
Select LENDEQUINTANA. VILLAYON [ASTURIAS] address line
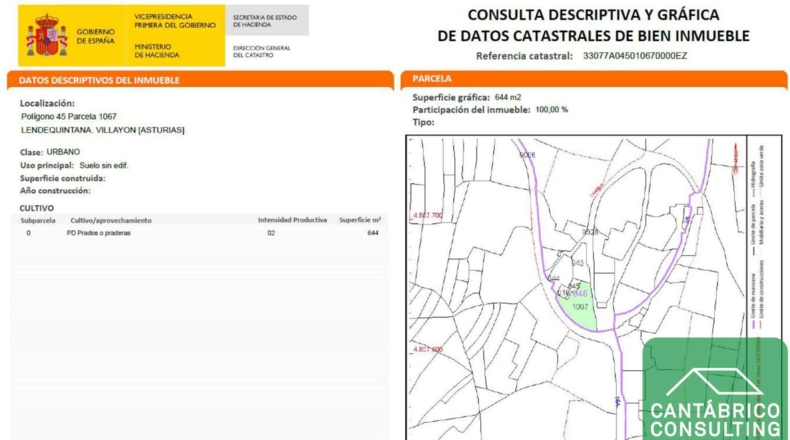click(x=103, y=130)
